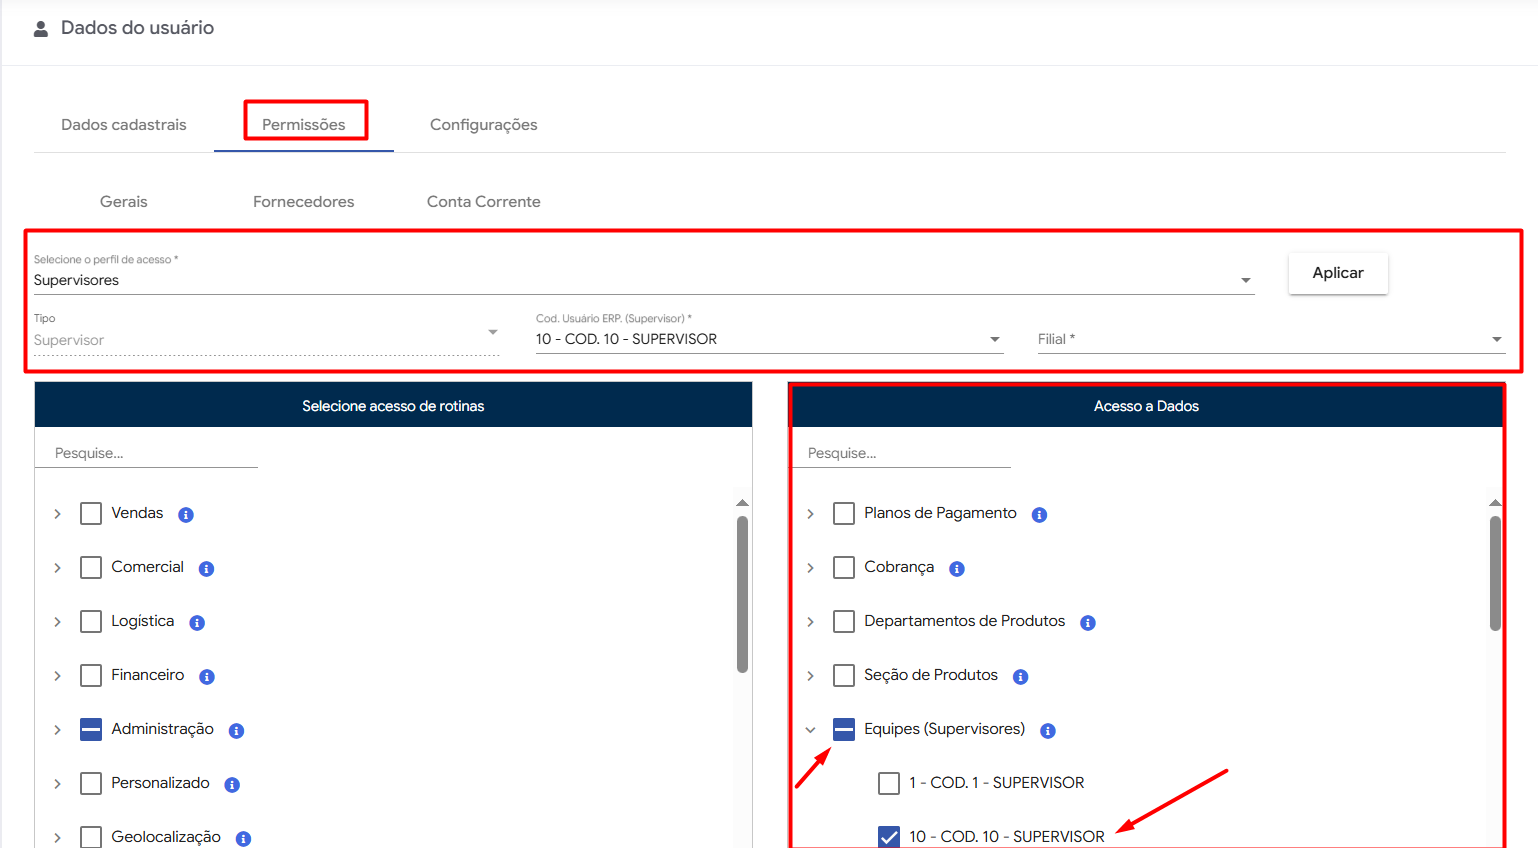
Task: Focus the Acesso a Dados search field
Action: (901, 453)
